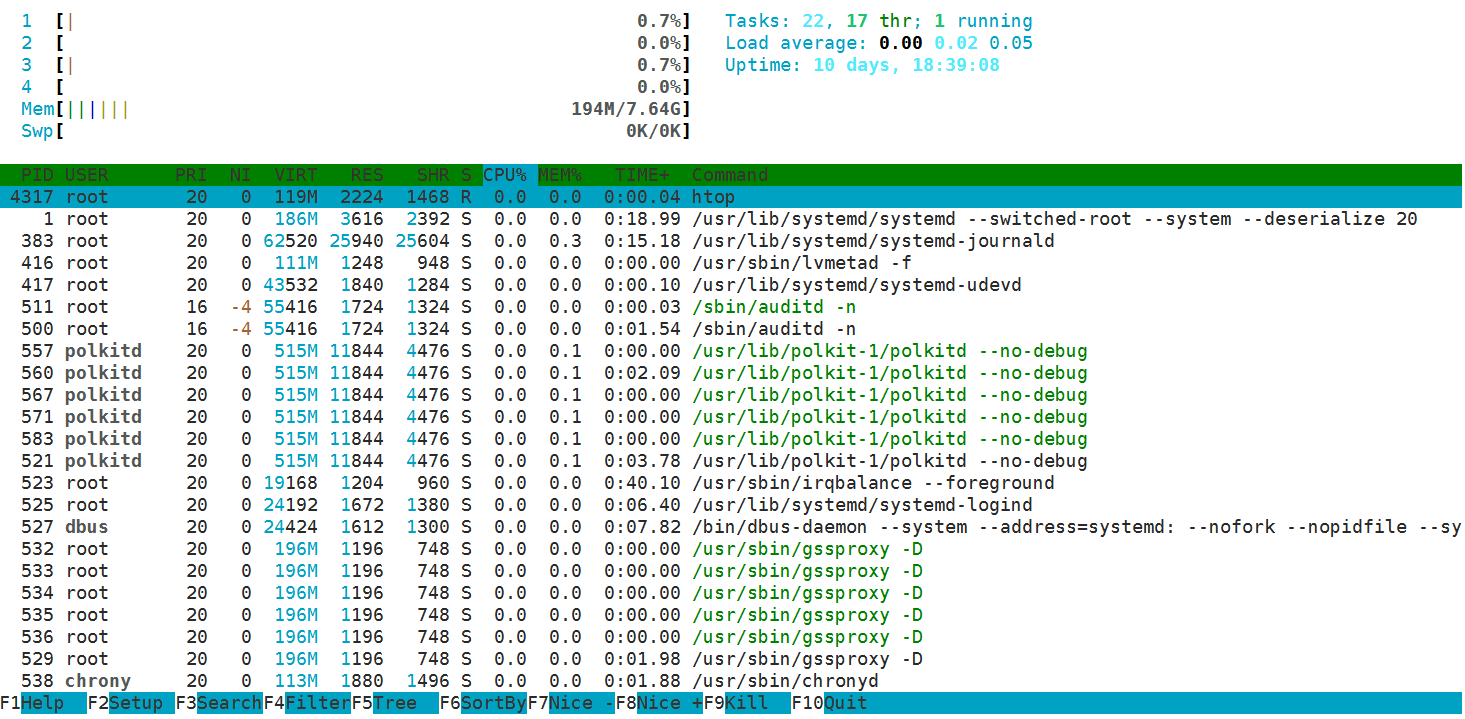Image resolution: width=1465 pixels, height=719 pixels.
Task: Click F10 Quit
Action: coord(830,703)
